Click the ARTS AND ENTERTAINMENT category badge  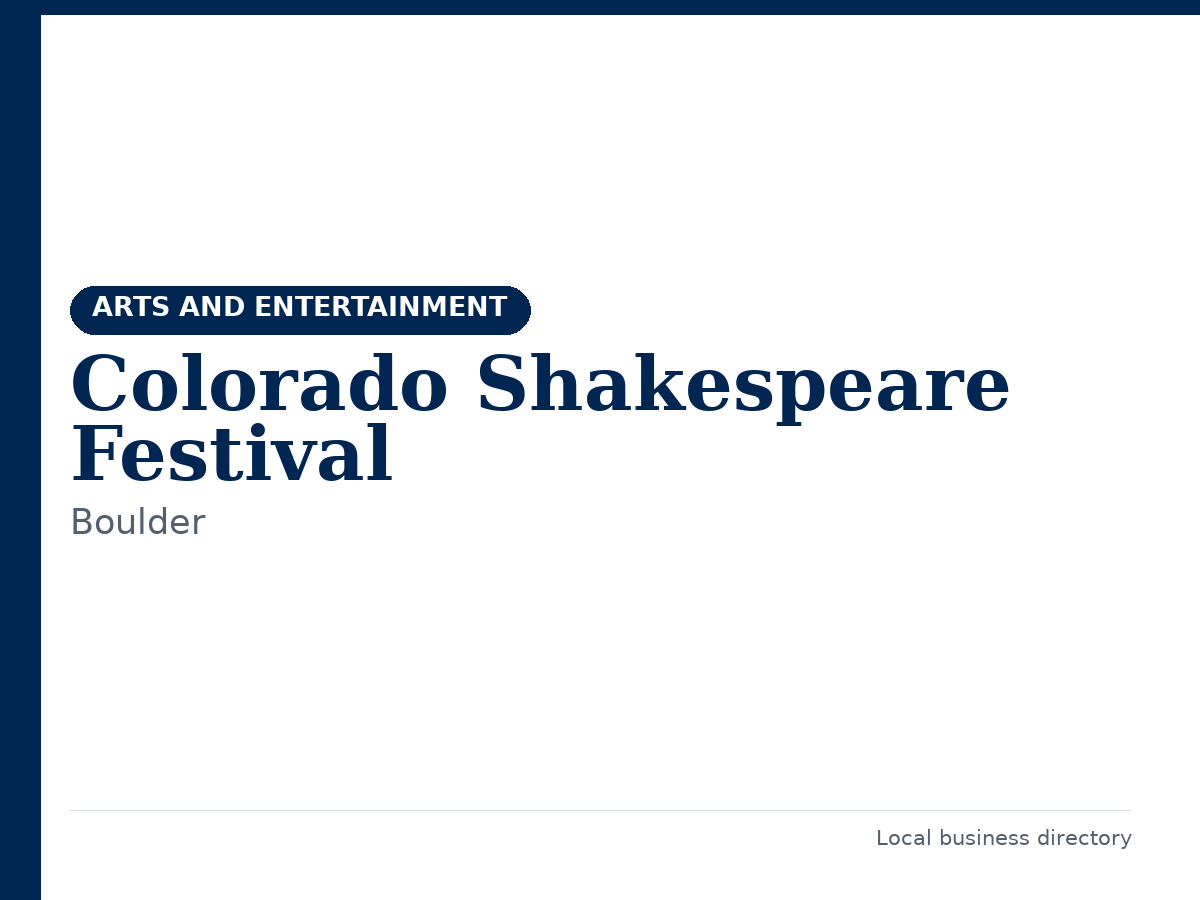click(x=300, y=310)
